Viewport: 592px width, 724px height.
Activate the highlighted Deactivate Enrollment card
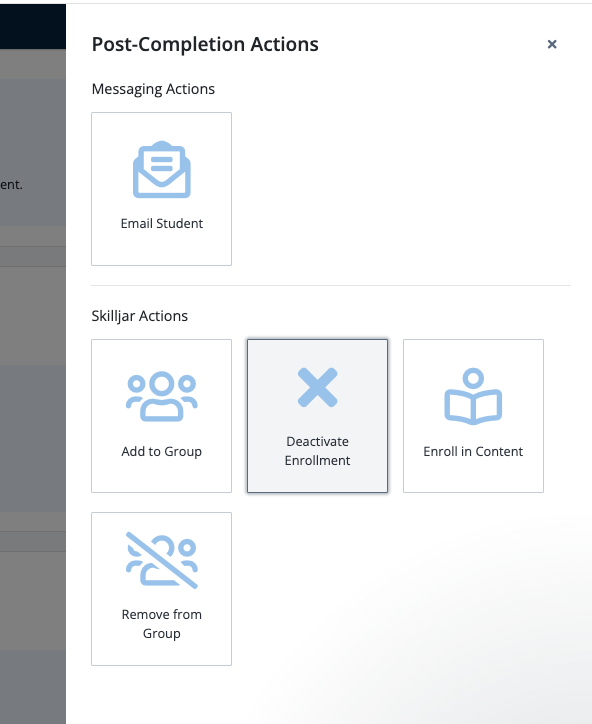[x=318, y=416]
